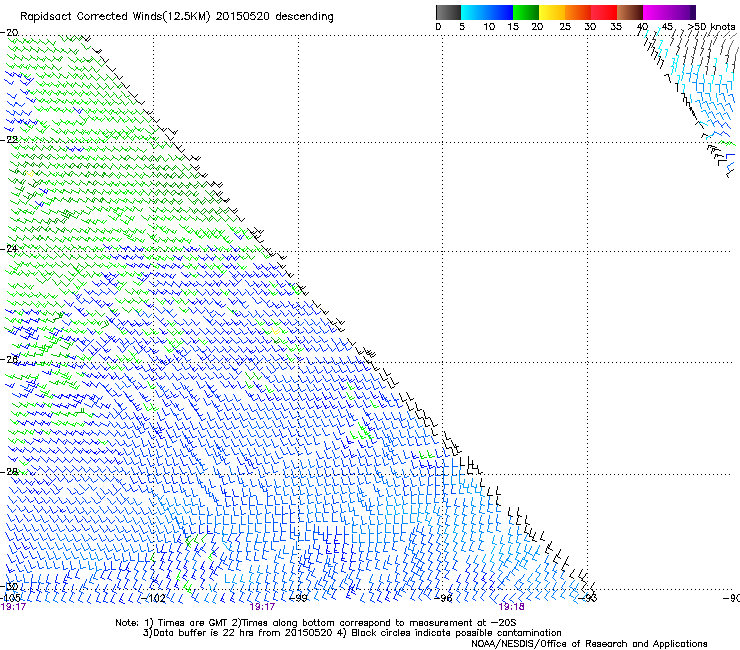This screenshot has height=650, width=740.
Task: Click the '-24' latitude axis label
Action: [9, 249]
